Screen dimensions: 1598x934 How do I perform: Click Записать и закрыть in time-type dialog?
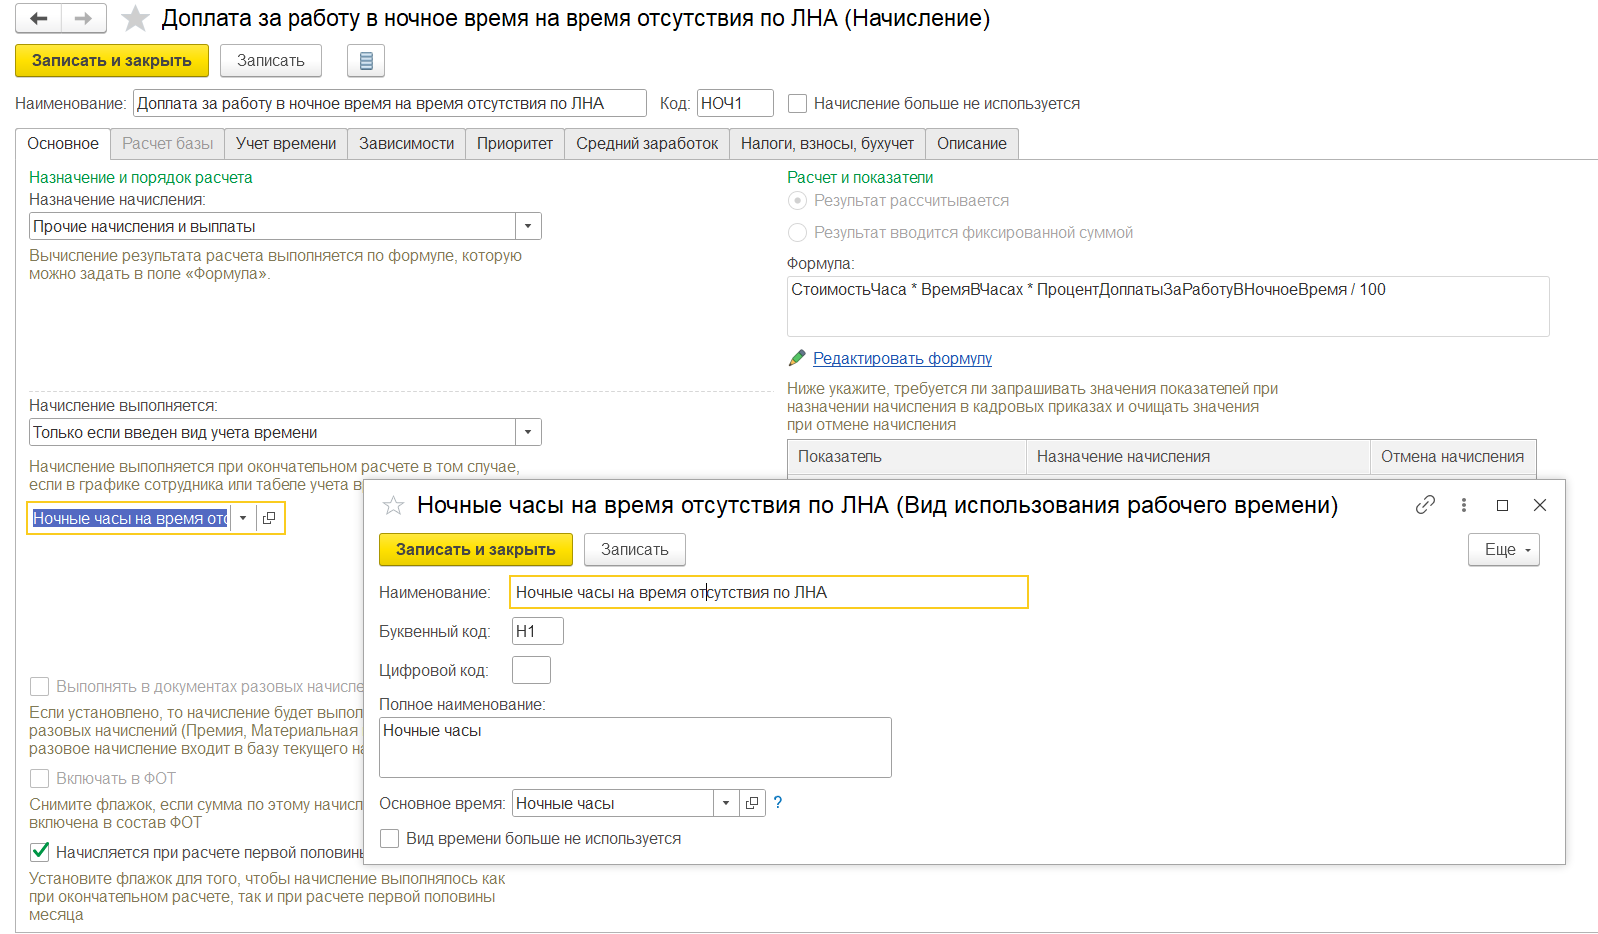[476, 549]
